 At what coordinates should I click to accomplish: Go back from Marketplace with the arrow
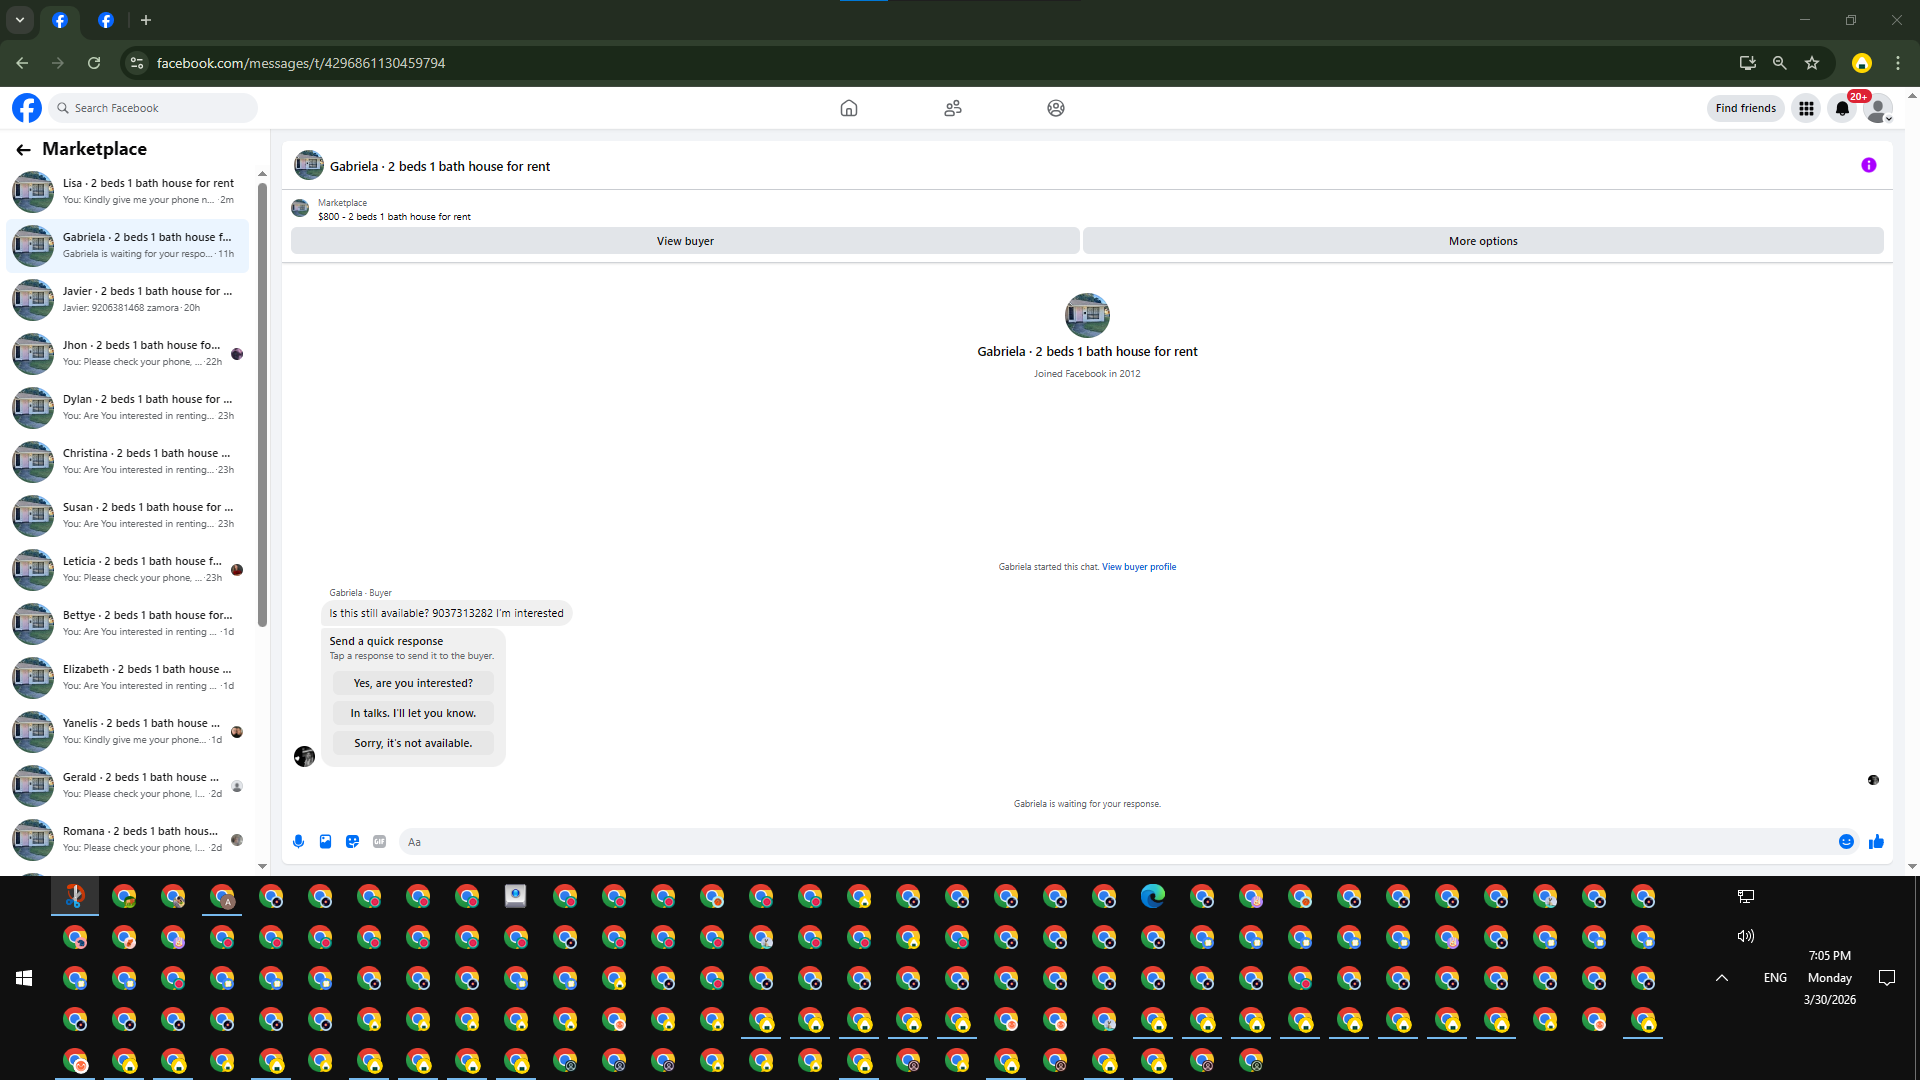[23, 150]
